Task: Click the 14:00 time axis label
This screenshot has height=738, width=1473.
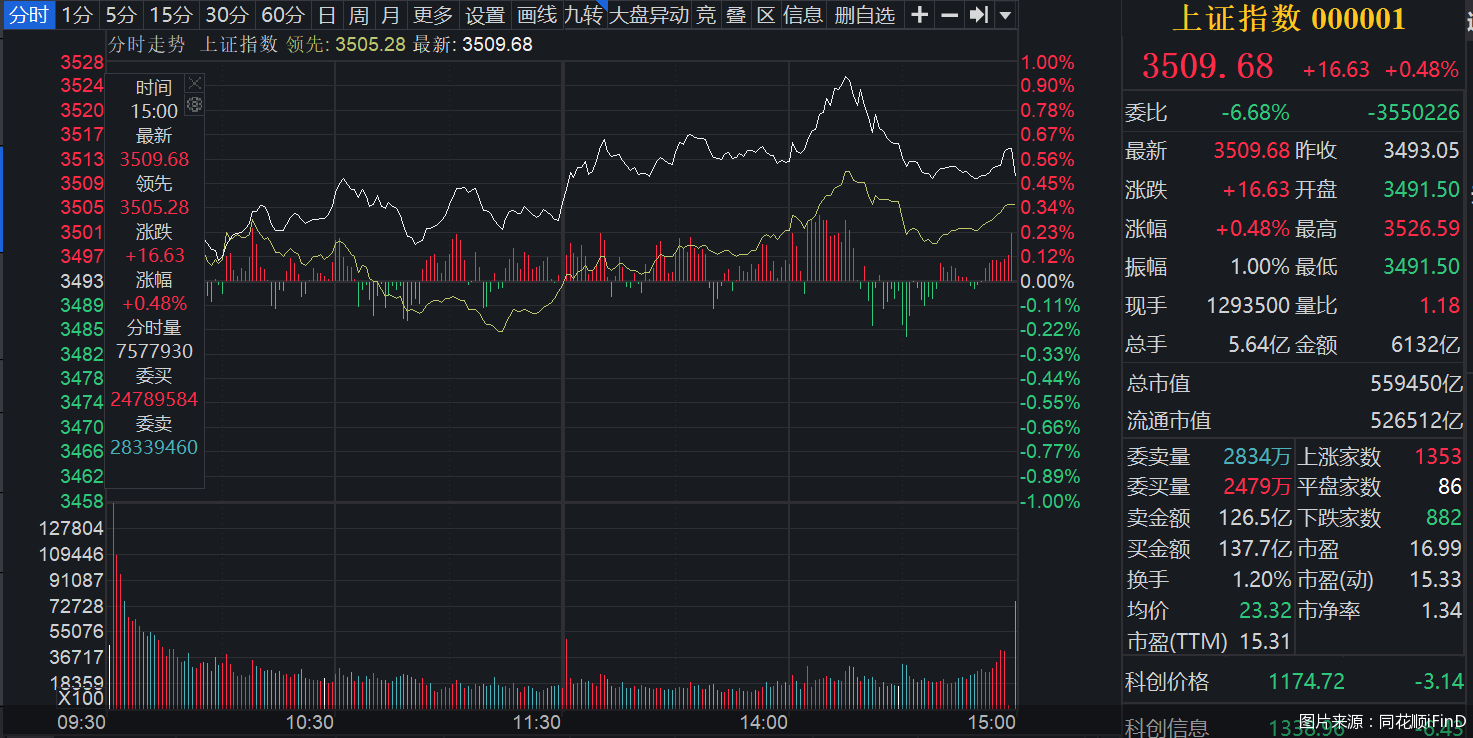Action: click(x=763, y=722)
